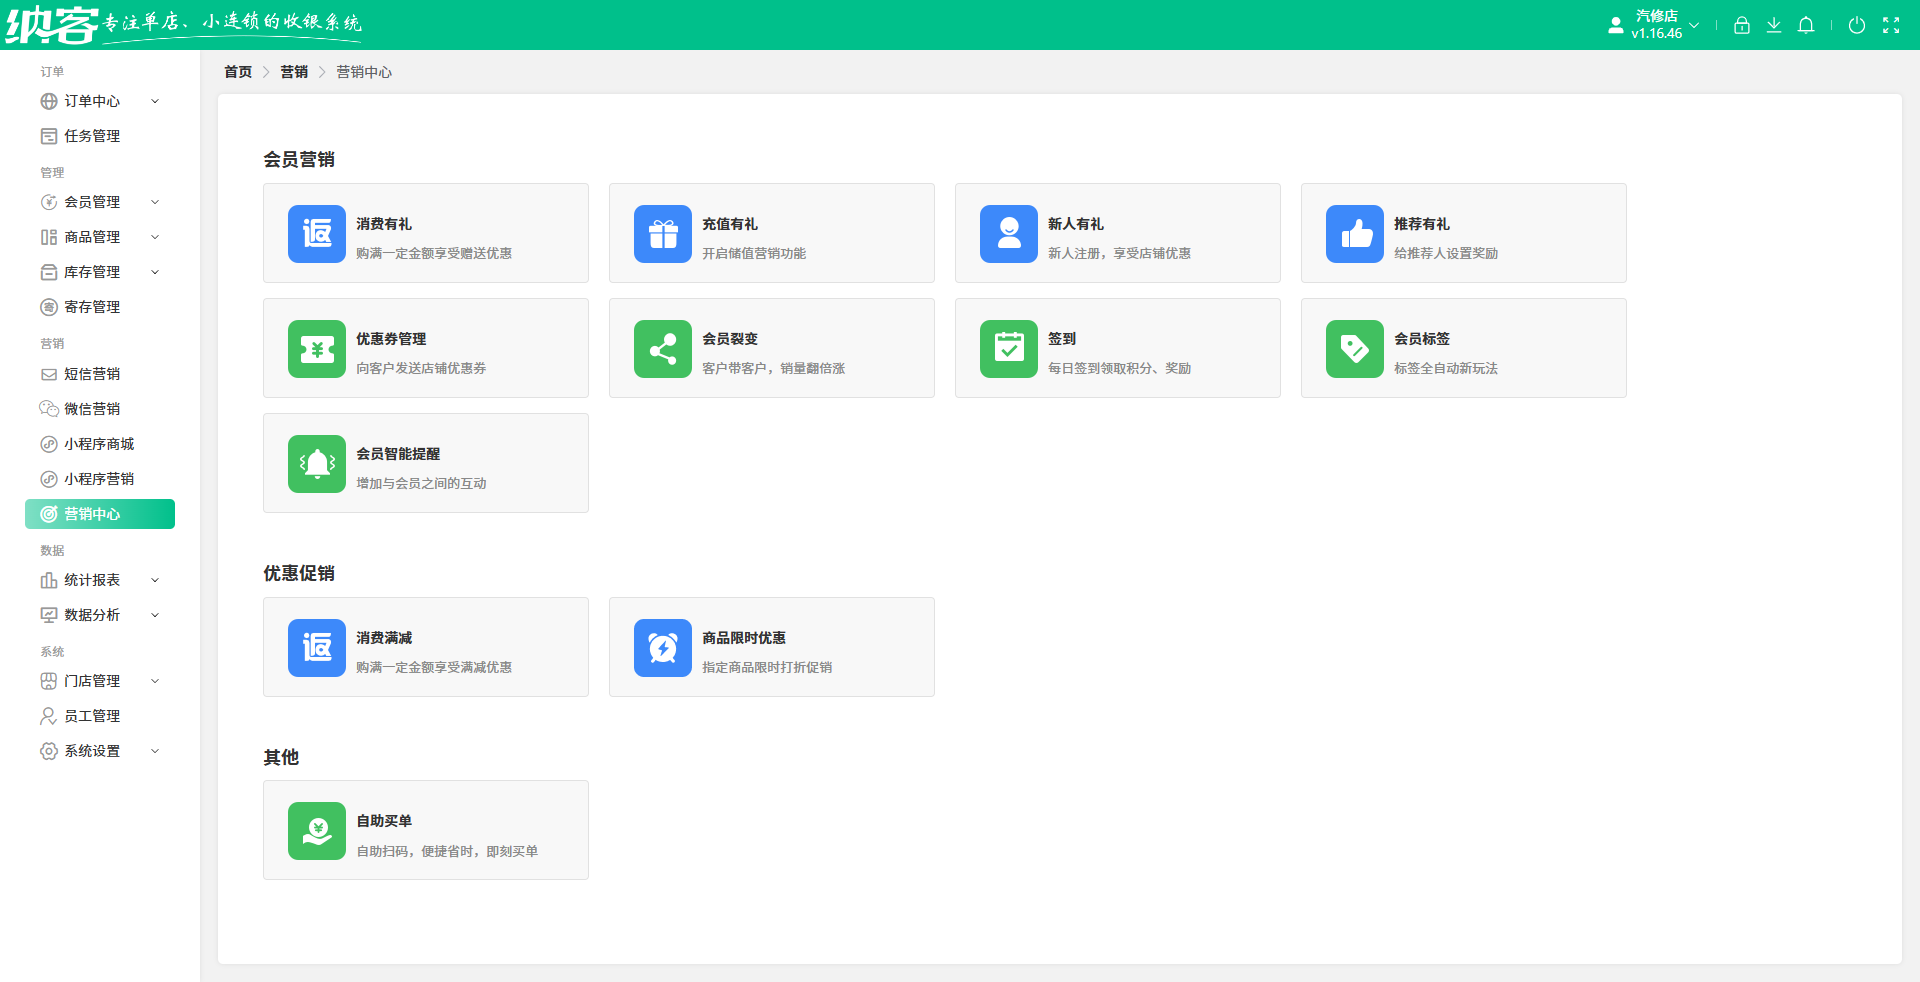The height and width of the screenshot is (982, 1920).
Task: Open the 签到 calendar check icon
Action: [1009, 349]
